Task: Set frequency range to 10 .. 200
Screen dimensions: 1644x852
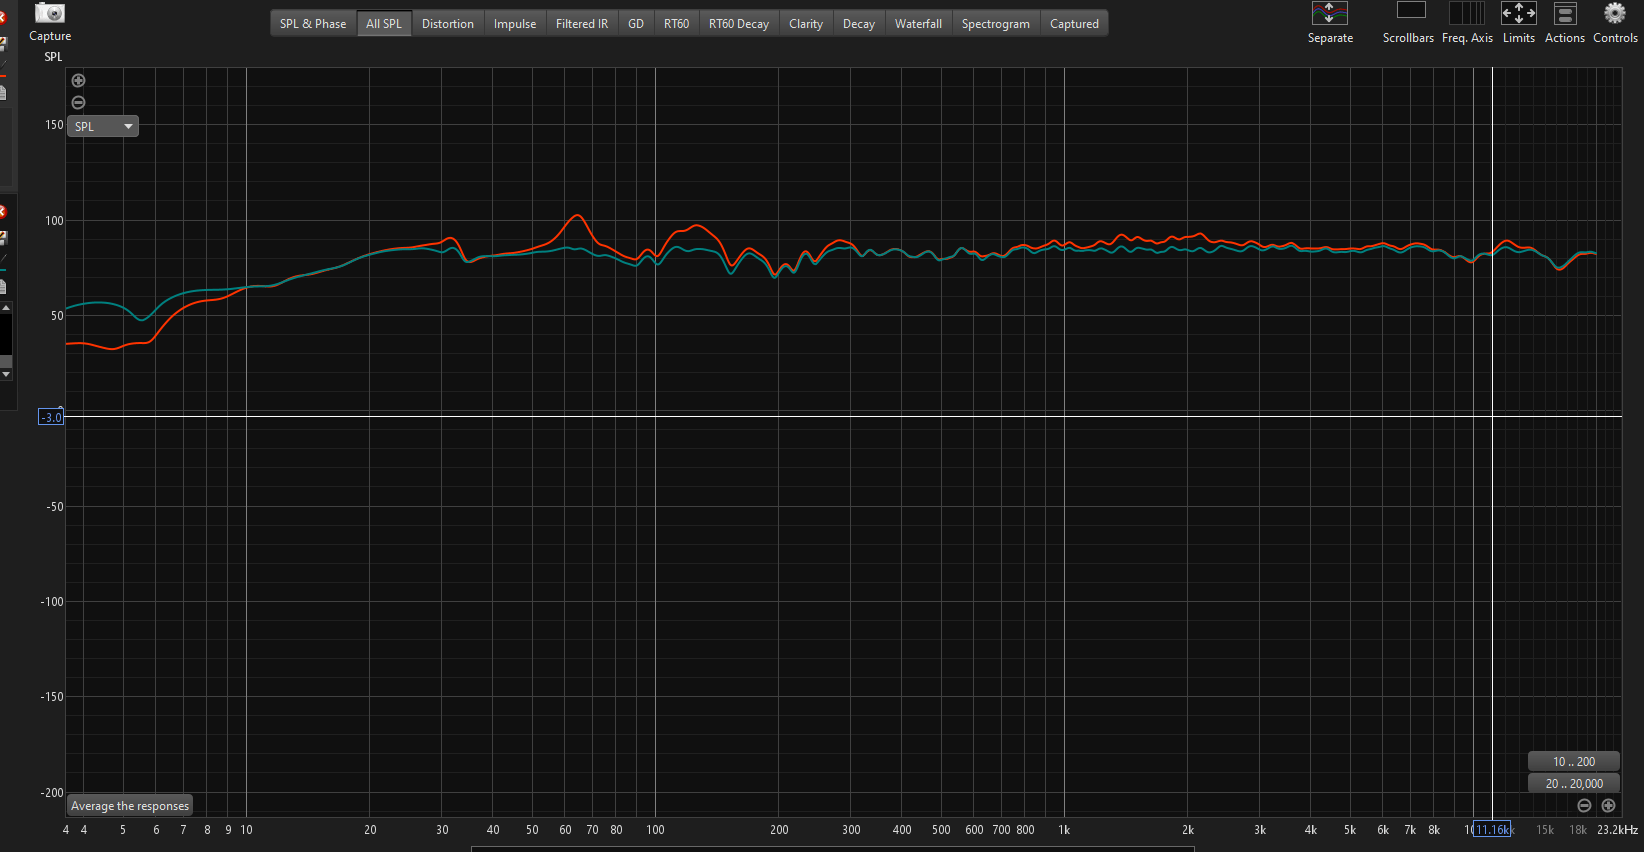Action: tap(1573, 762)
